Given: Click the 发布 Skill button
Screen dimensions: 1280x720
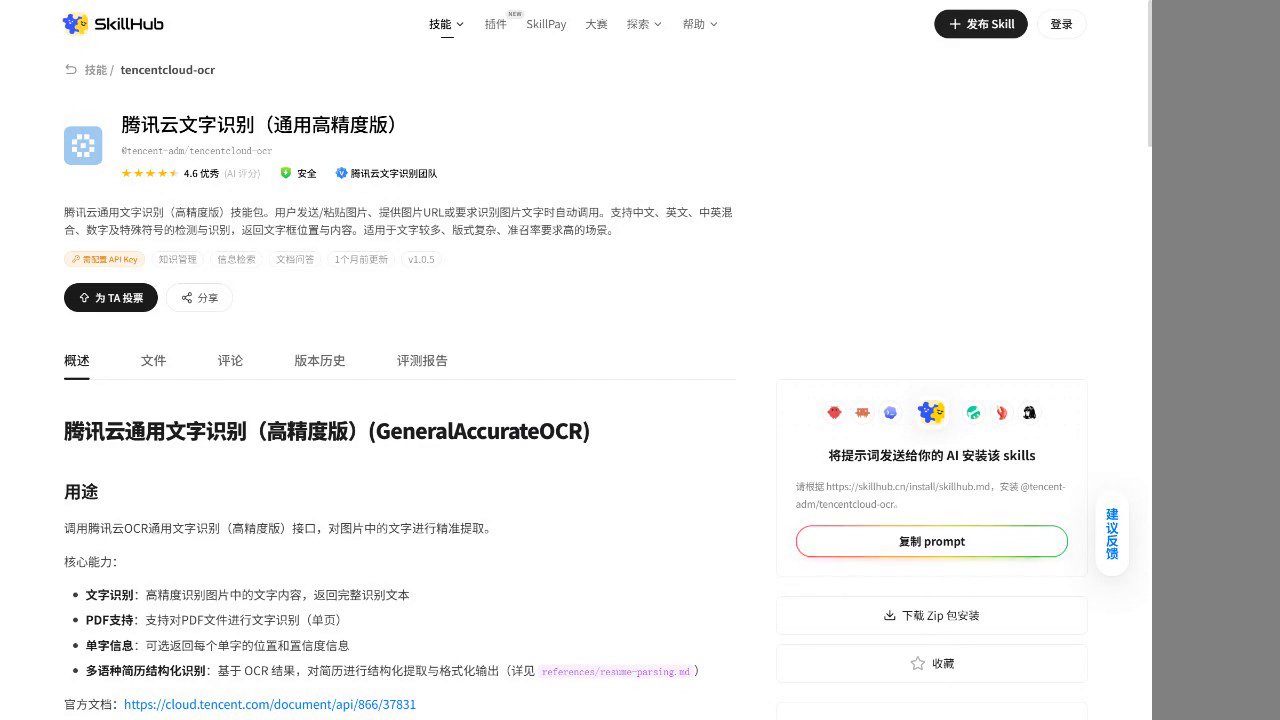Looking at the screenshot, I should 981,24.
